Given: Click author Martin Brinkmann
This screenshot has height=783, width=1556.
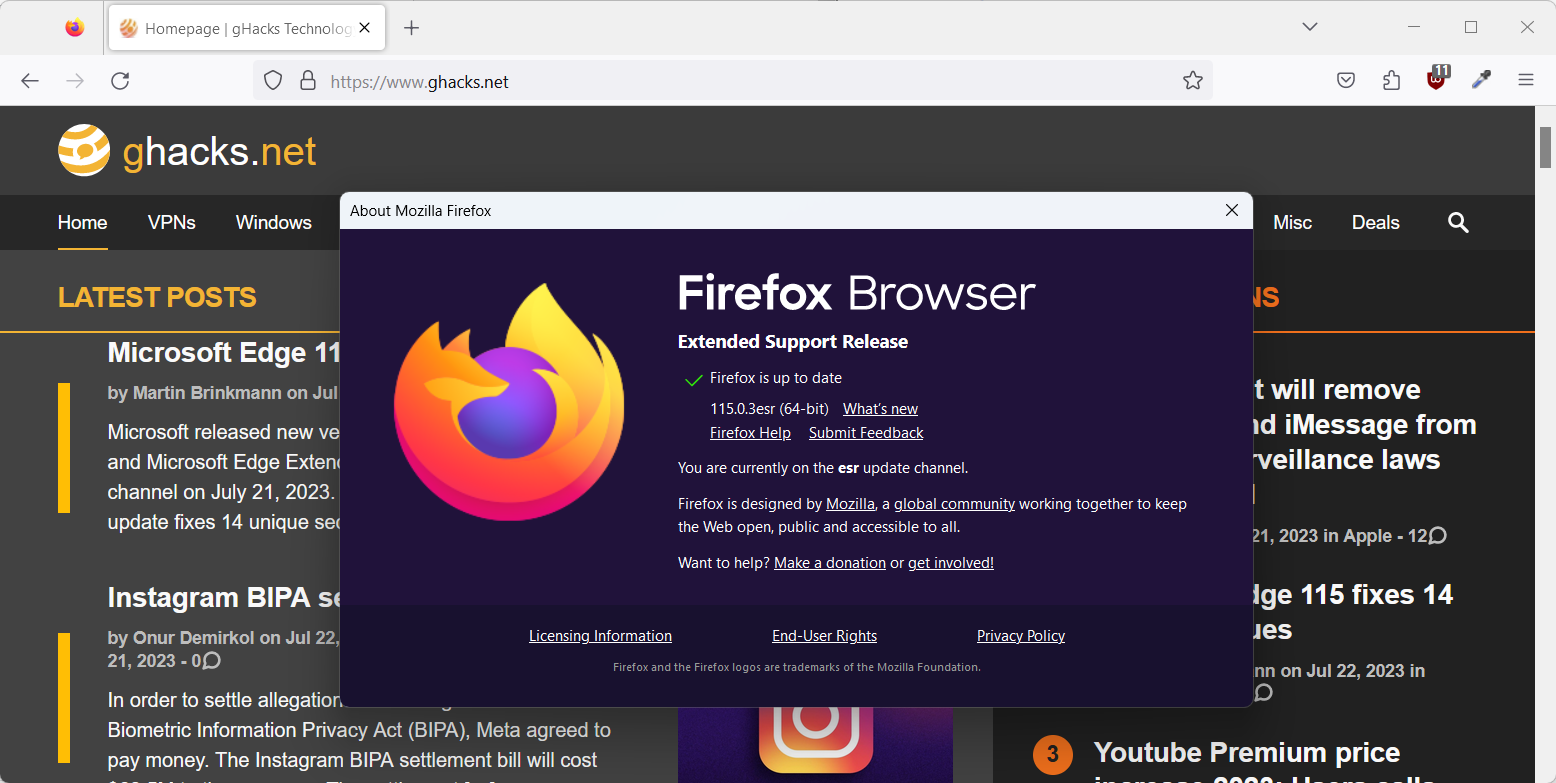Looking at the screenshot, I should [207, 393].
